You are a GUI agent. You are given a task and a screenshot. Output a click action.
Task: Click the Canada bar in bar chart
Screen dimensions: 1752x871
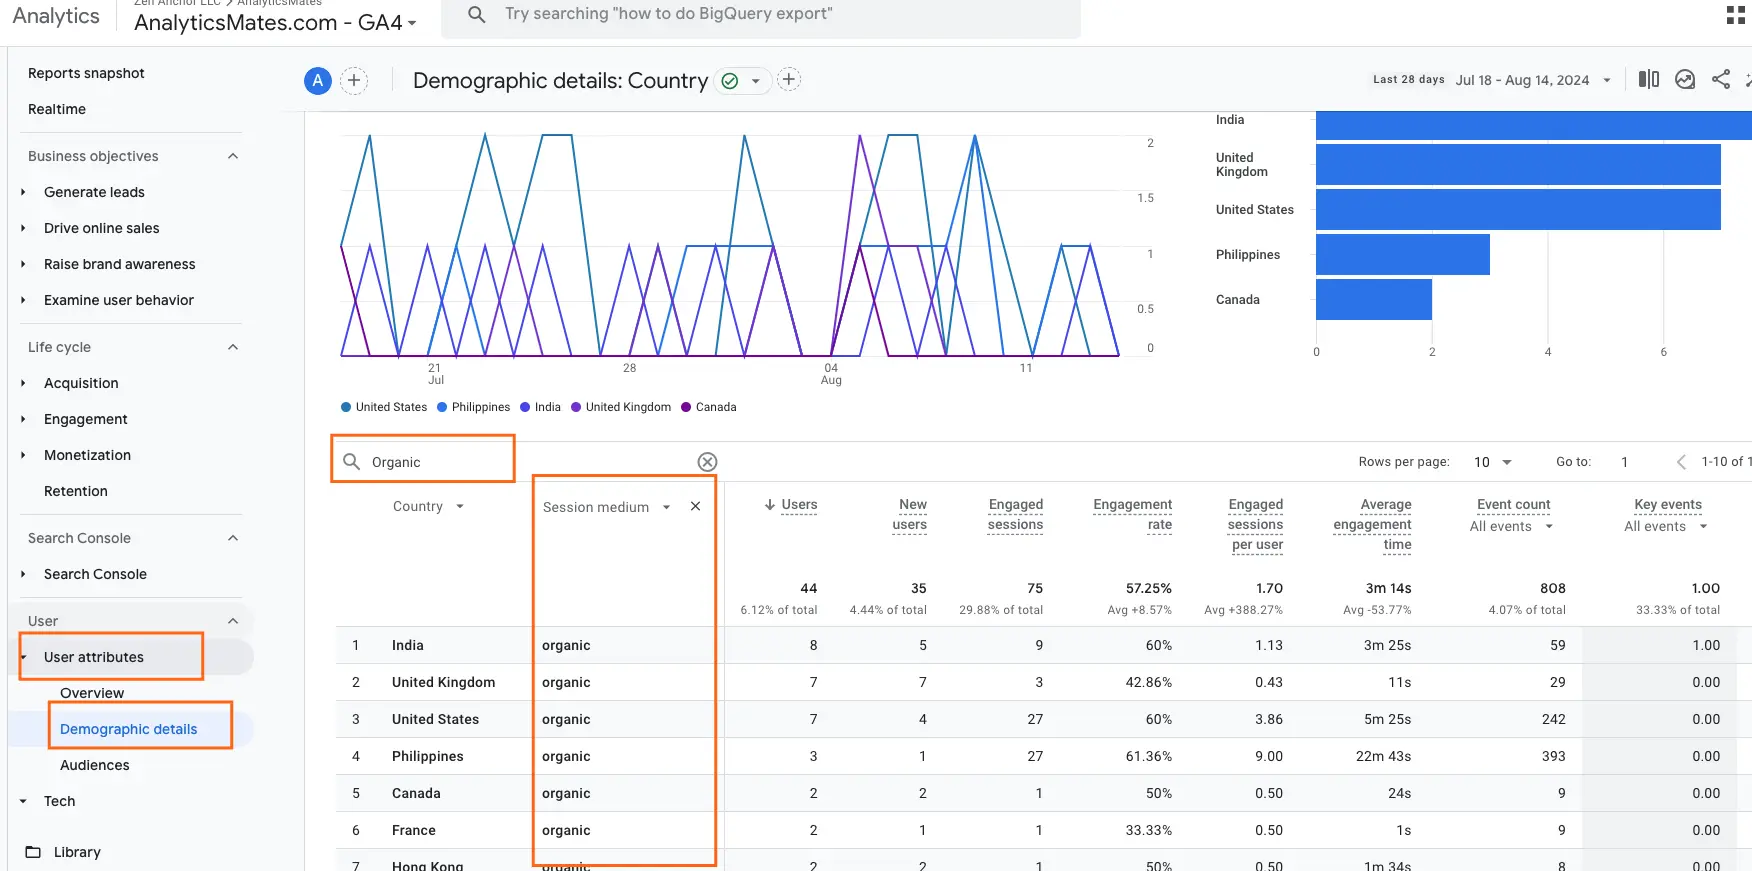pyautogui.click(x=1374, y=299)
